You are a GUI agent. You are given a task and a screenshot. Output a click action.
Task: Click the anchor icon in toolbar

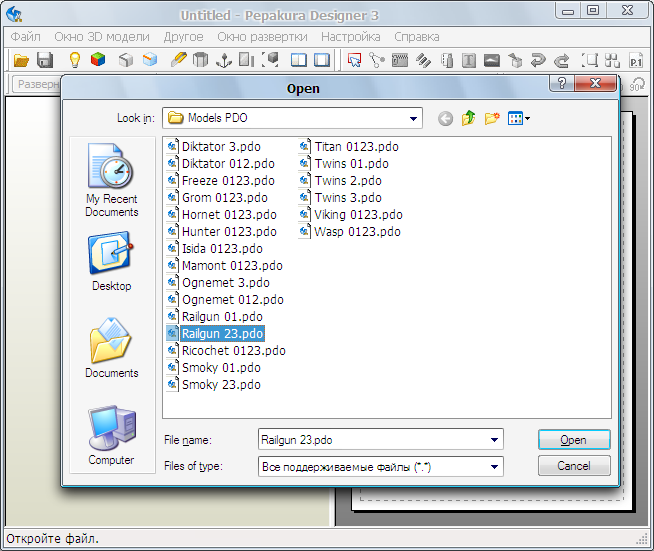tap(224, 60)
